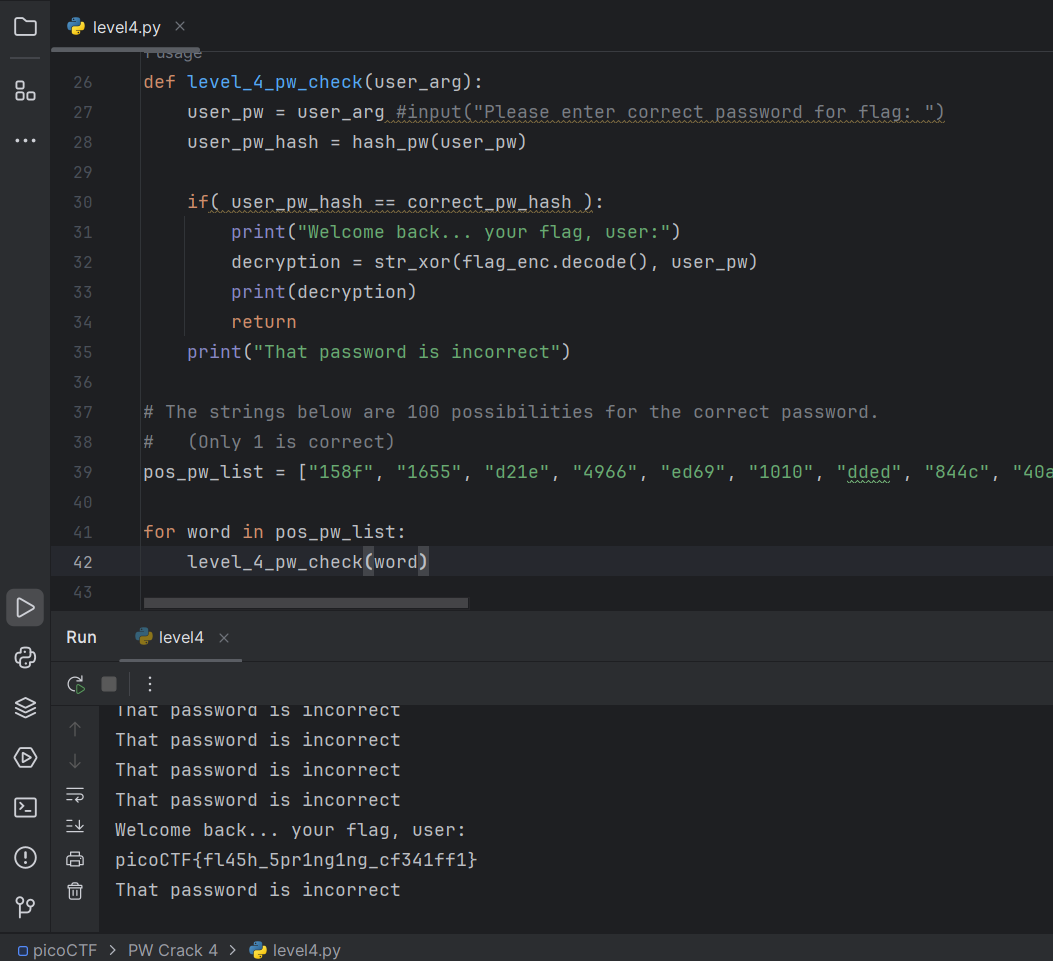Close the level4.py editor tab
Viewport: 1053px width, 961px height.
coord(179,27)
